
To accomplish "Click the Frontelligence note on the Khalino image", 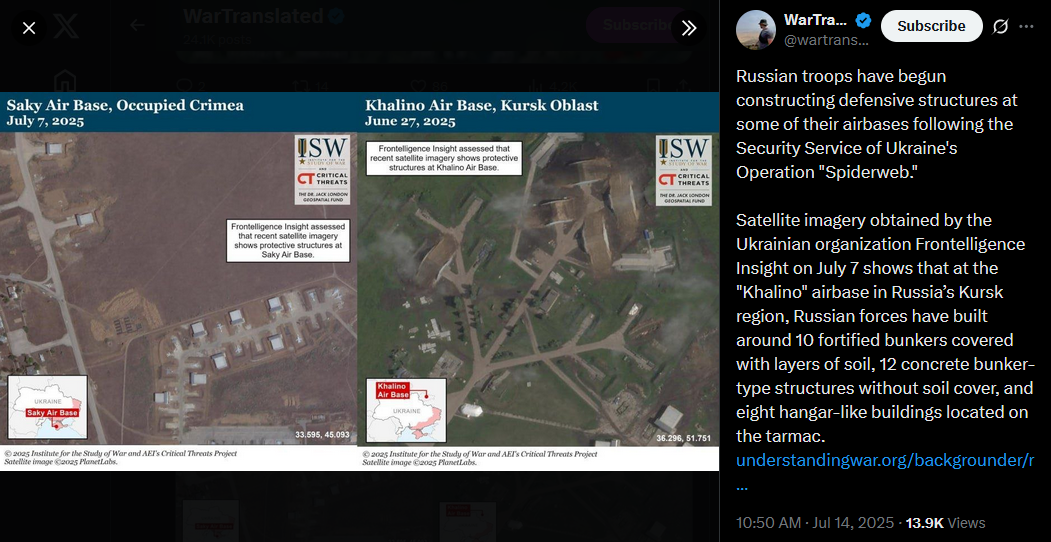I will [x=444, y=158].
